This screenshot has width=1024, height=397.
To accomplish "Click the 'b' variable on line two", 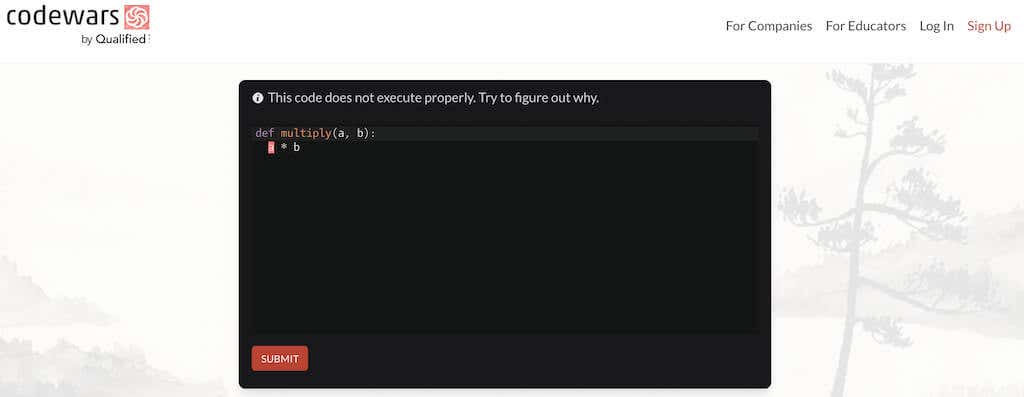I will coord(296,148).
